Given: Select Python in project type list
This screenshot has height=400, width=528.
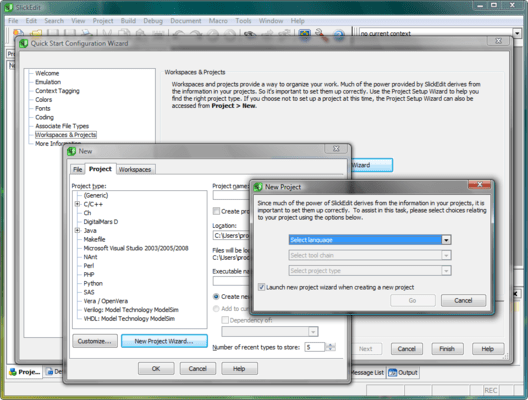Looking at the screenshot, I should coord(93,283).
